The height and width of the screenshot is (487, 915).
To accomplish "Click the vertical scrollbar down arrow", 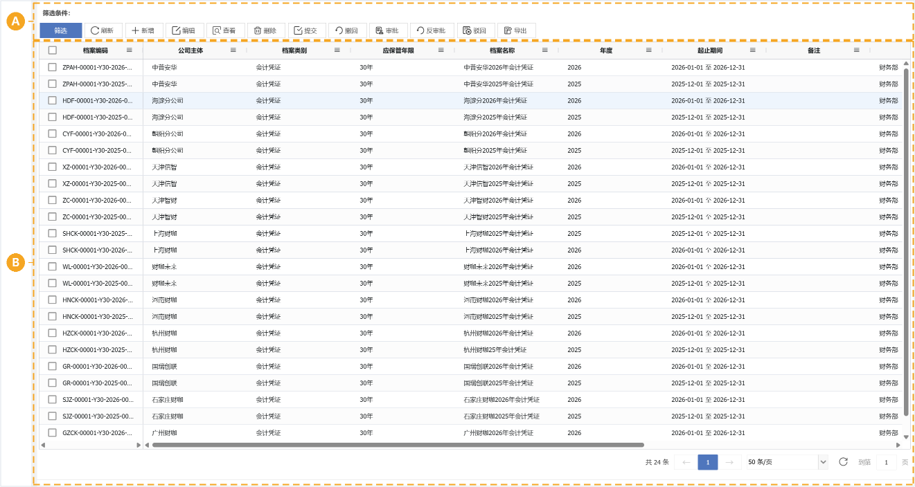I will coord(906,437).
